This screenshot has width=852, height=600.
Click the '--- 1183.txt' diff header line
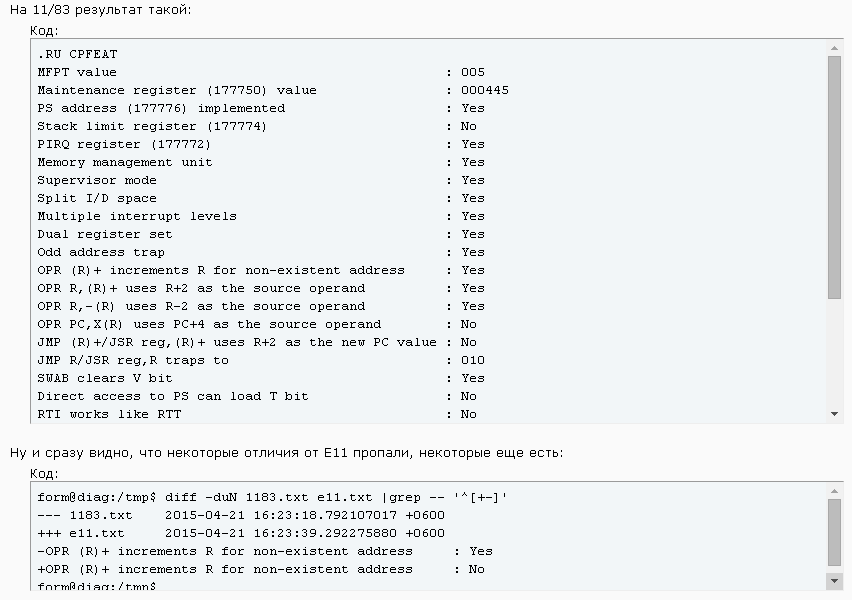(x=241, y=515)
